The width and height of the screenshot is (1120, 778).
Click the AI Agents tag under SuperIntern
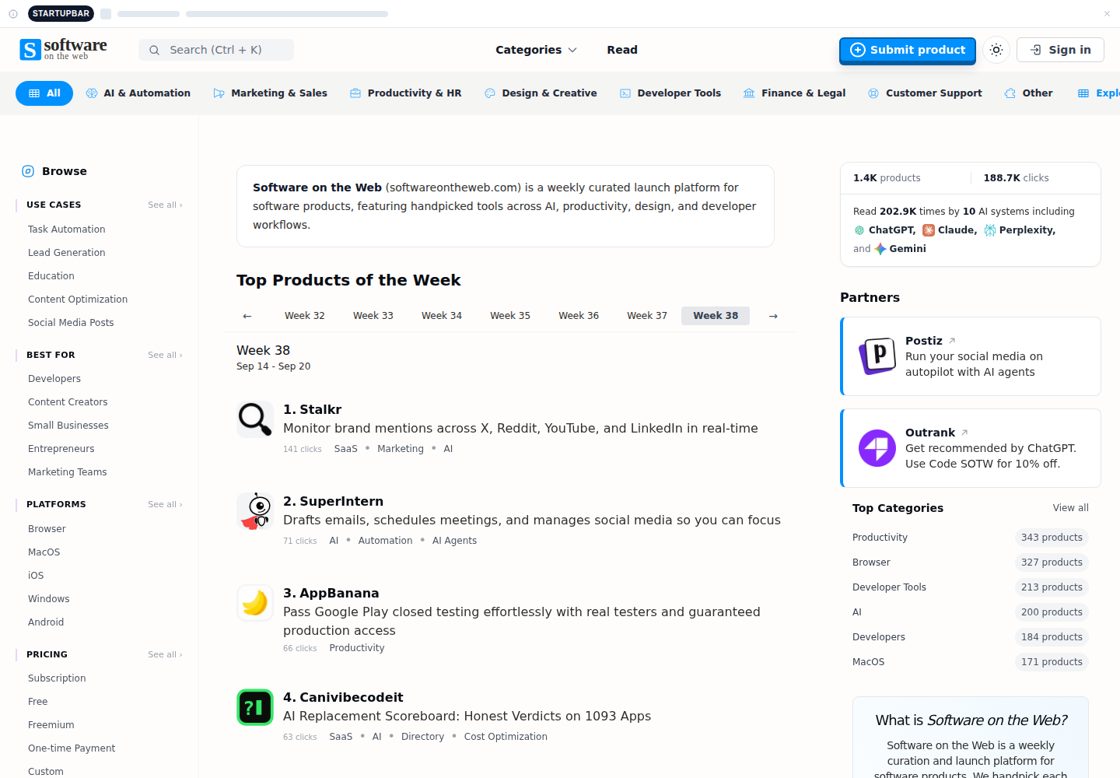point(454,541)
